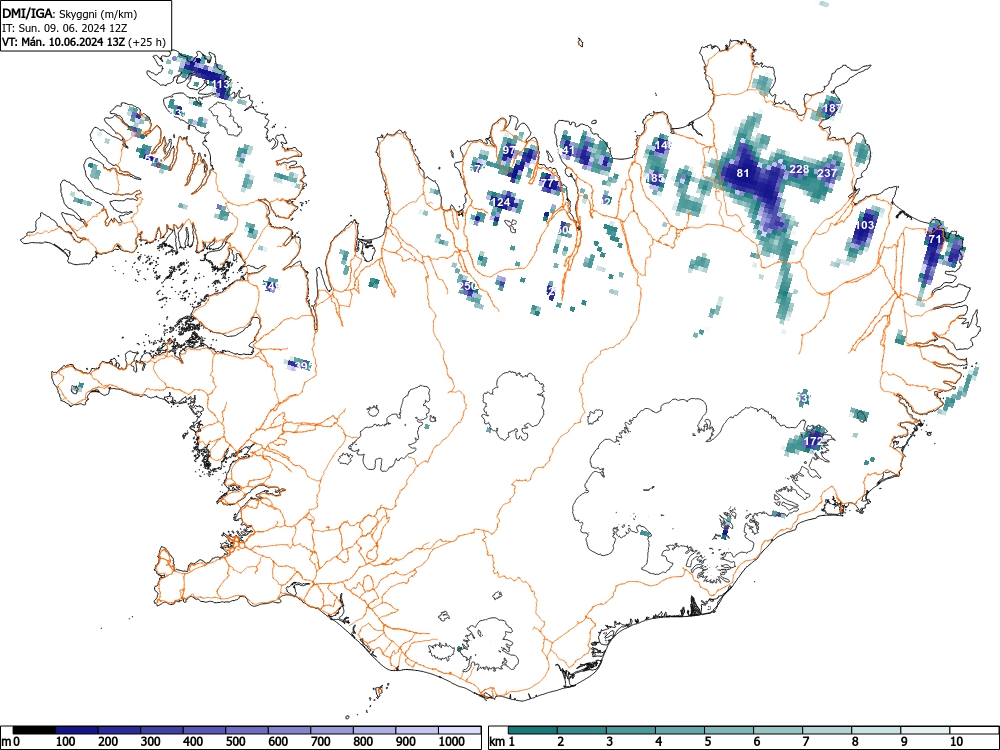Select the visibility value 228 on the map
The width and height of the screenshot is (1000, 750).
[799, 169]
